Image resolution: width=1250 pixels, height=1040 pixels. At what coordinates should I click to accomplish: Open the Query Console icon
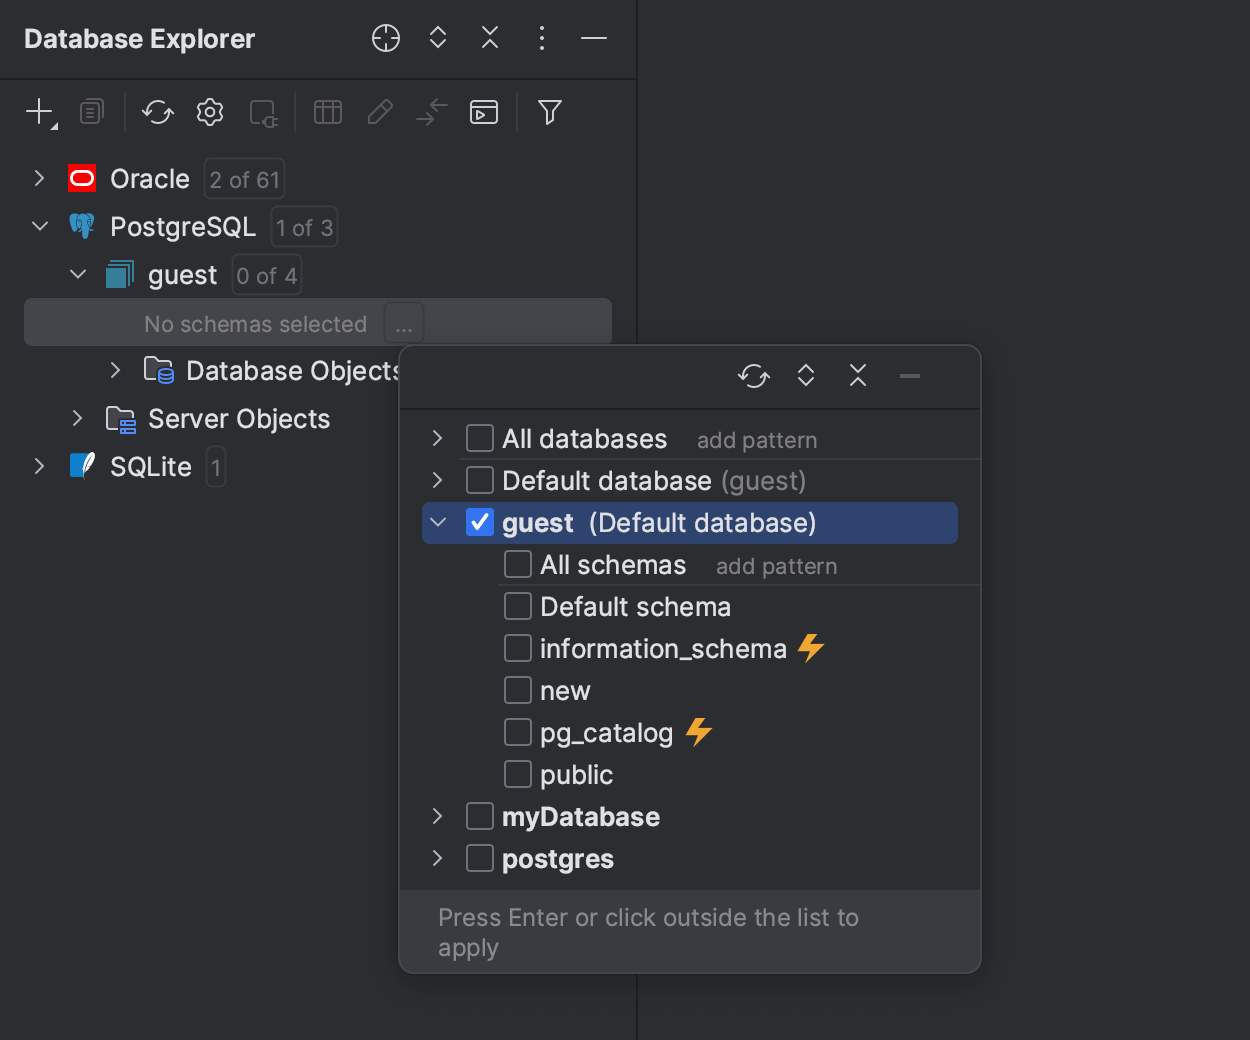[483, 112]
